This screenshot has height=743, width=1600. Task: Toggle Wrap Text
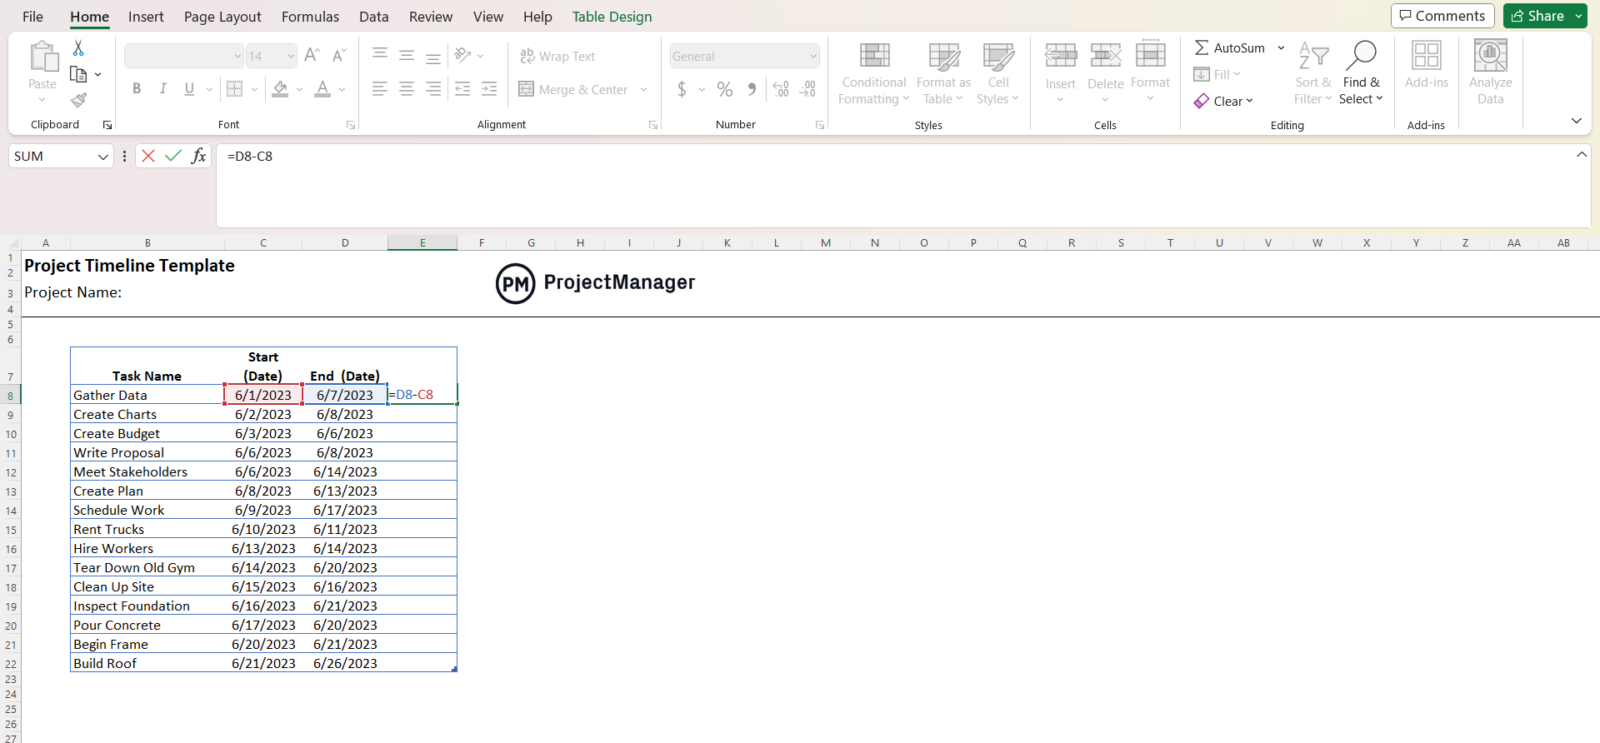[x=557, y=56]
